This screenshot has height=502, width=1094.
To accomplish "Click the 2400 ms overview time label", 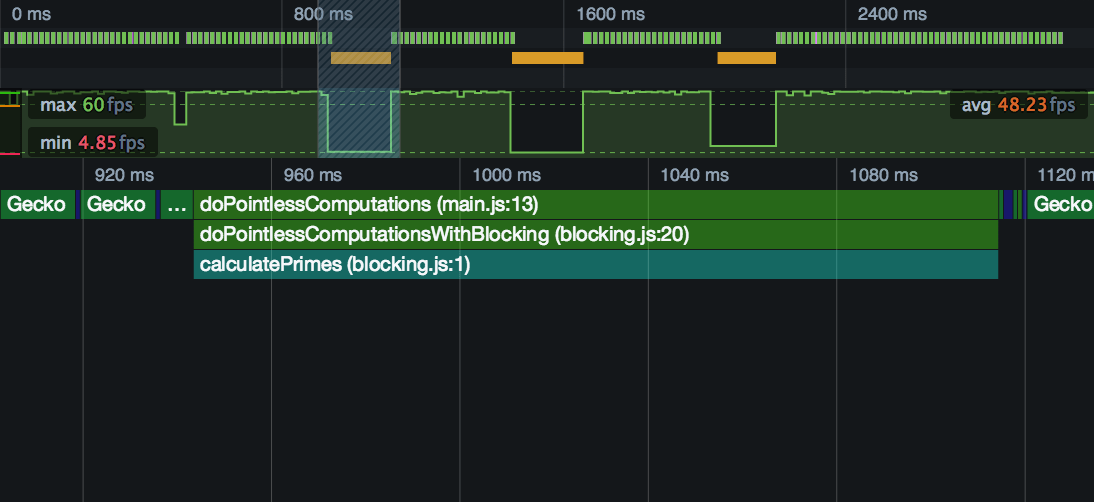I will coord(892,15).
